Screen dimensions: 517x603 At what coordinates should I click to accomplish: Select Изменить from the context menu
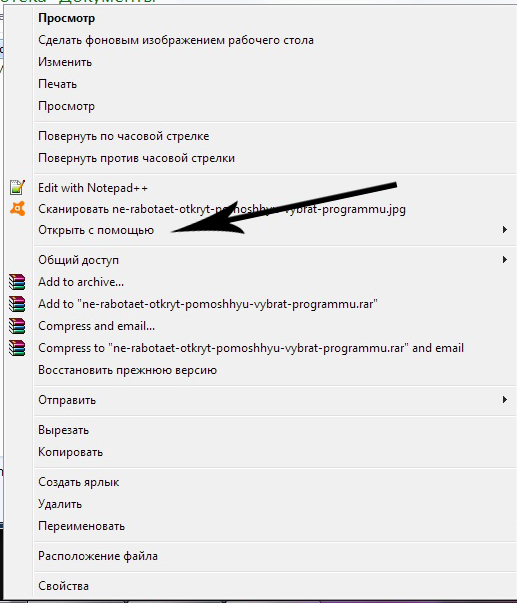click(x=65, y=62)
